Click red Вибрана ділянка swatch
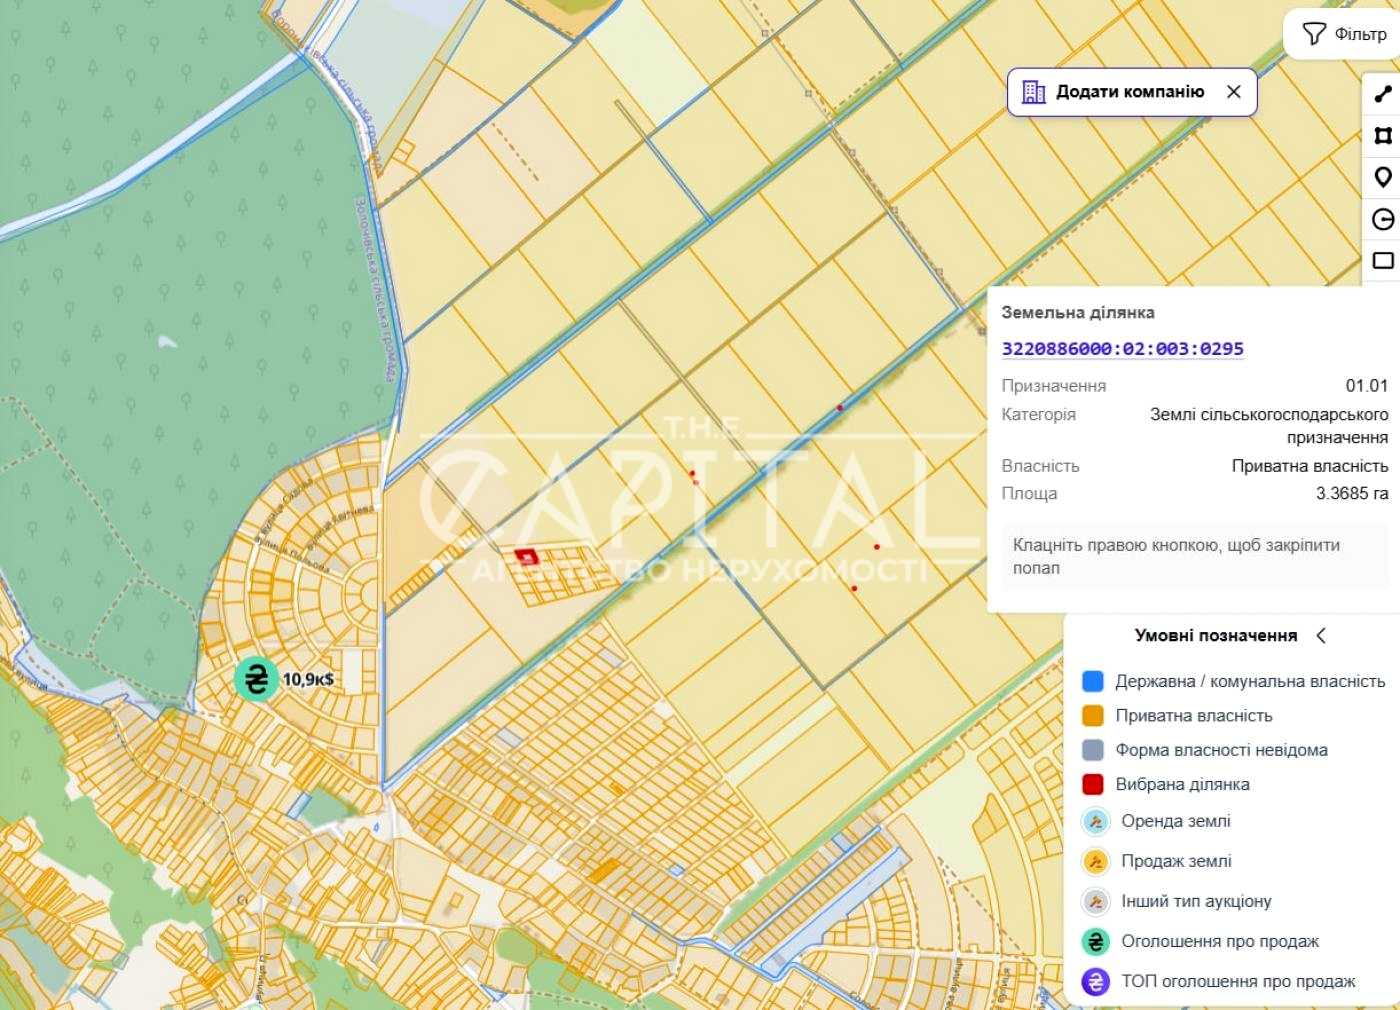This screenshot has width=1400, height=1010. coord(1093,784)
